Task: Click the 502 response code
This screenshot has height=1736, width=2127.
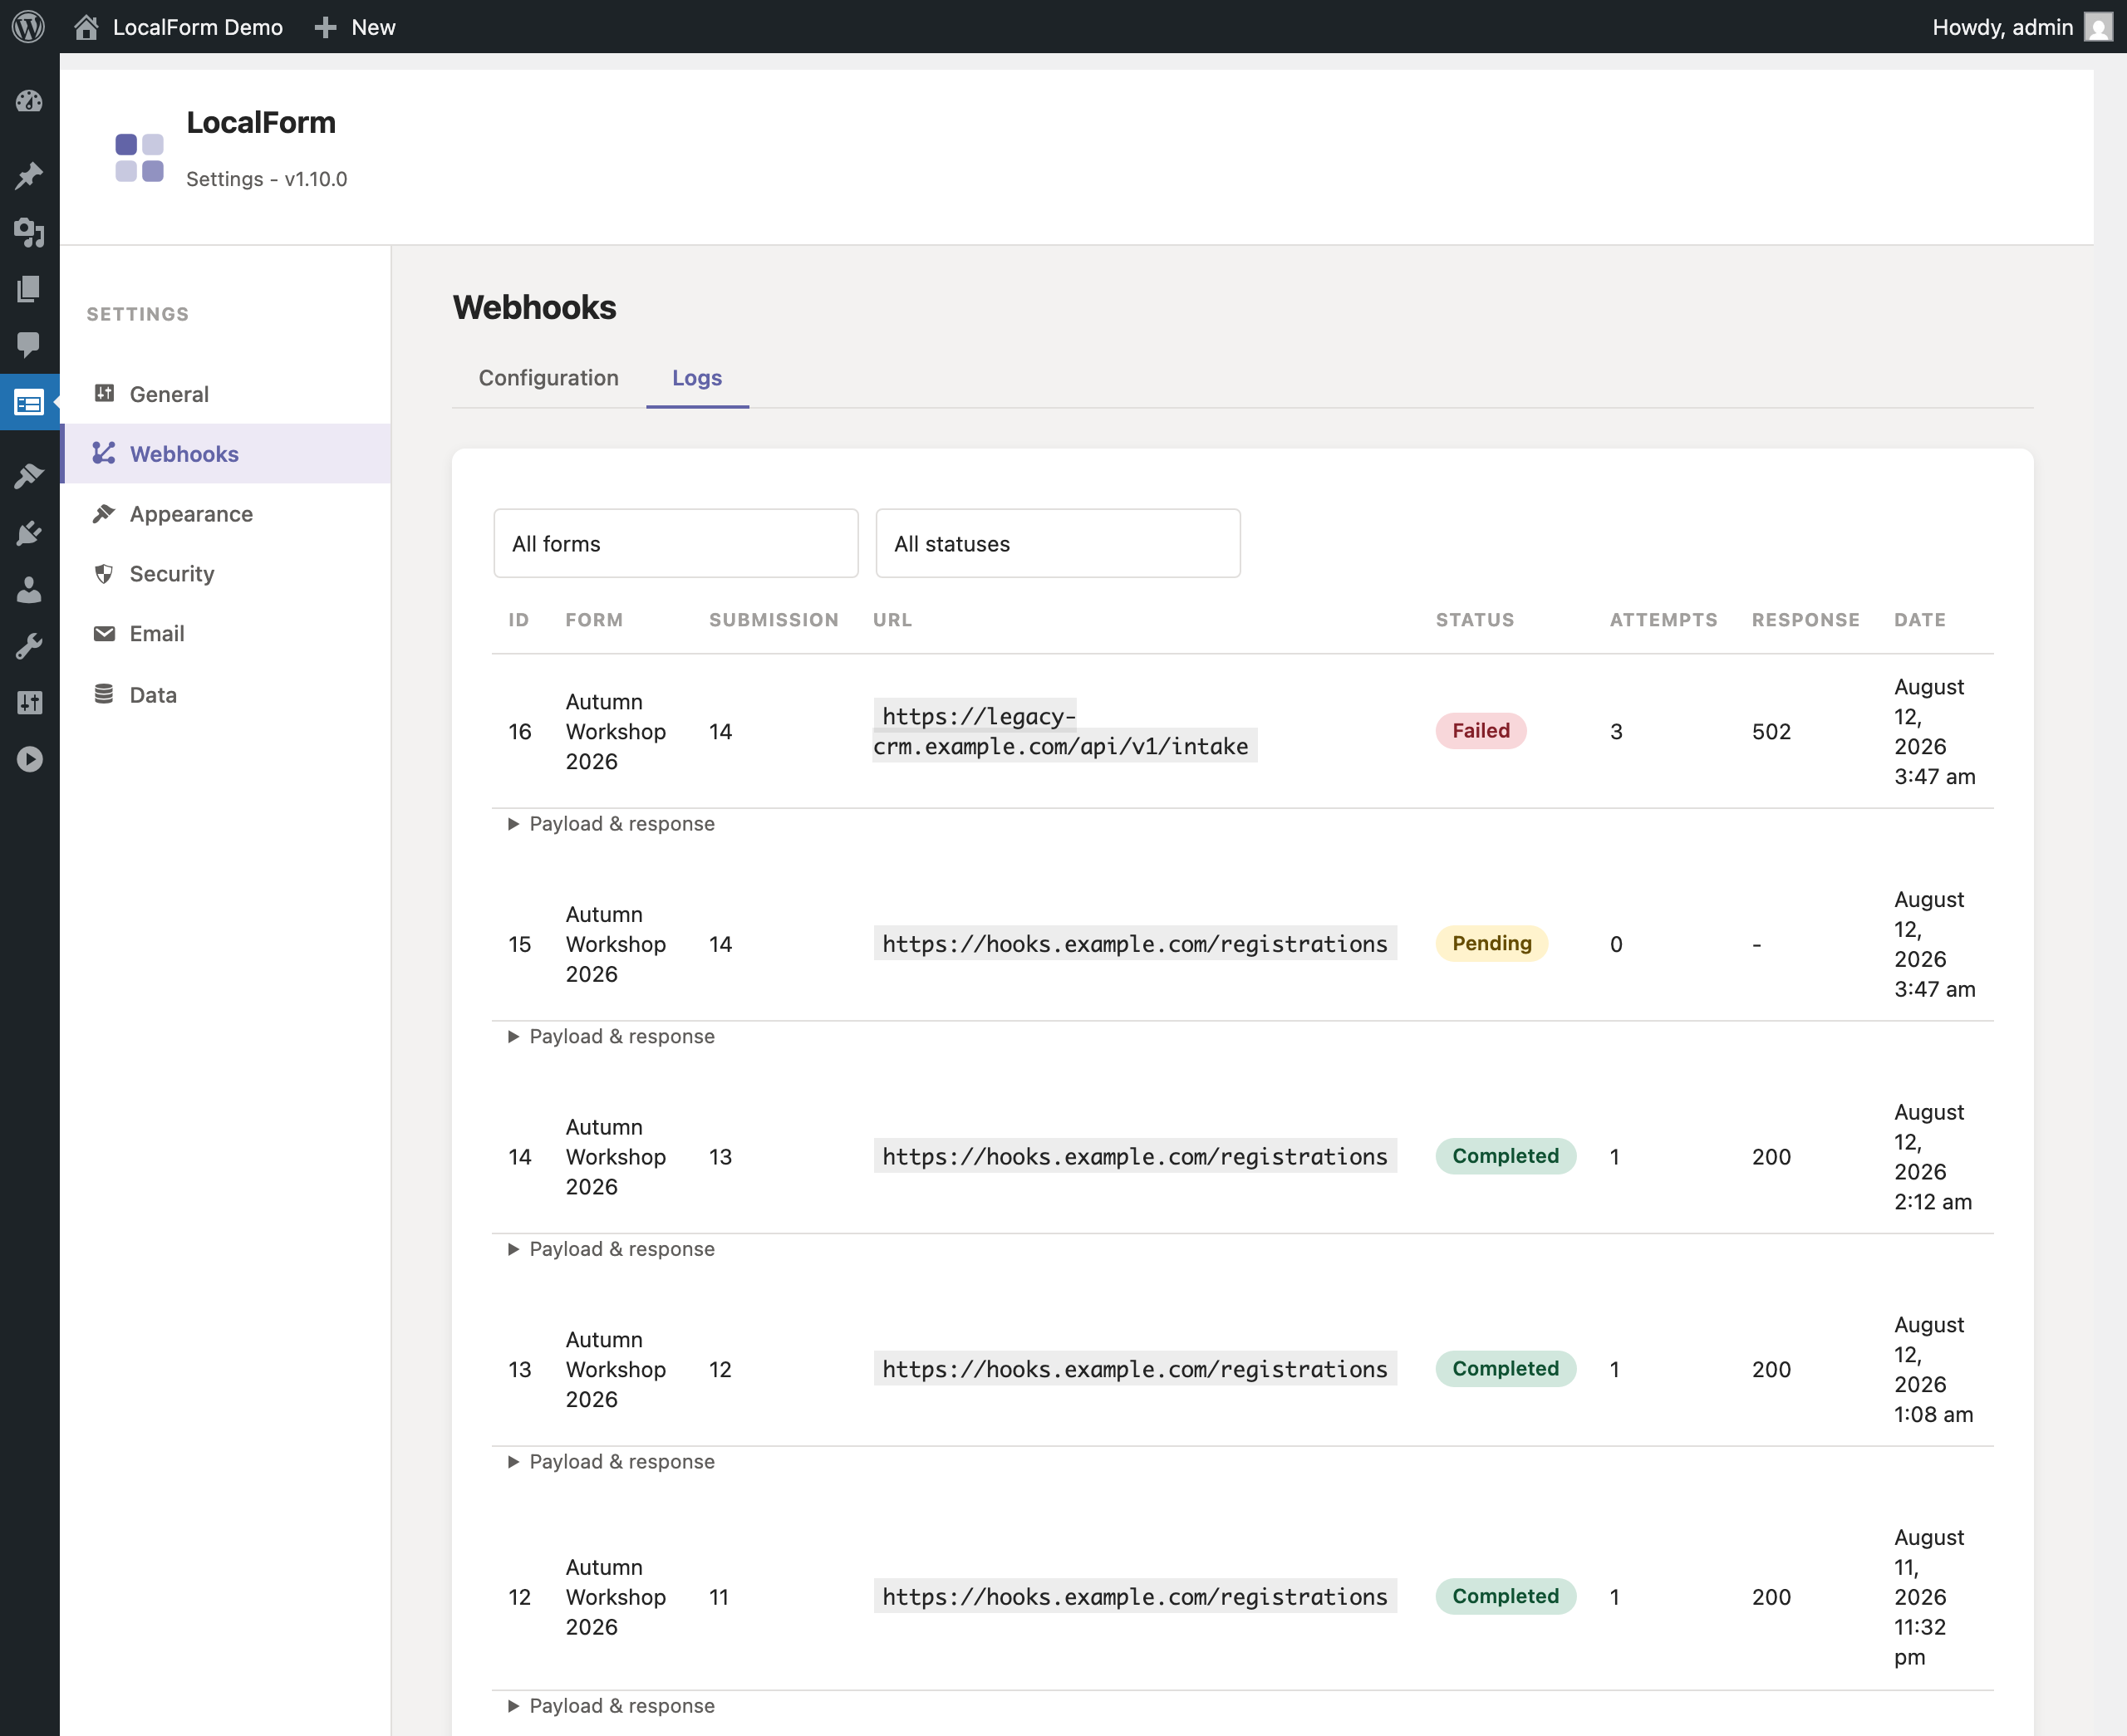Action: tap(1771, 732)
